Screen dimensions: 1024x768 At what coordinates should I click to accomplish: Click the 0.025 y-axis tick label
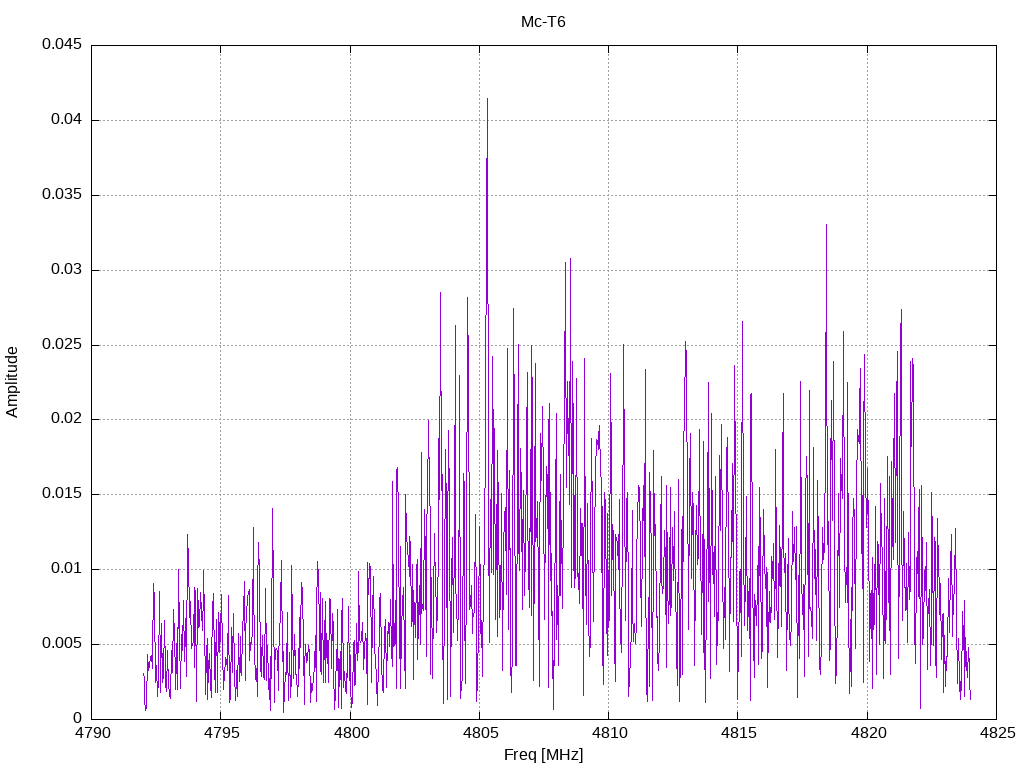(62, 344)
